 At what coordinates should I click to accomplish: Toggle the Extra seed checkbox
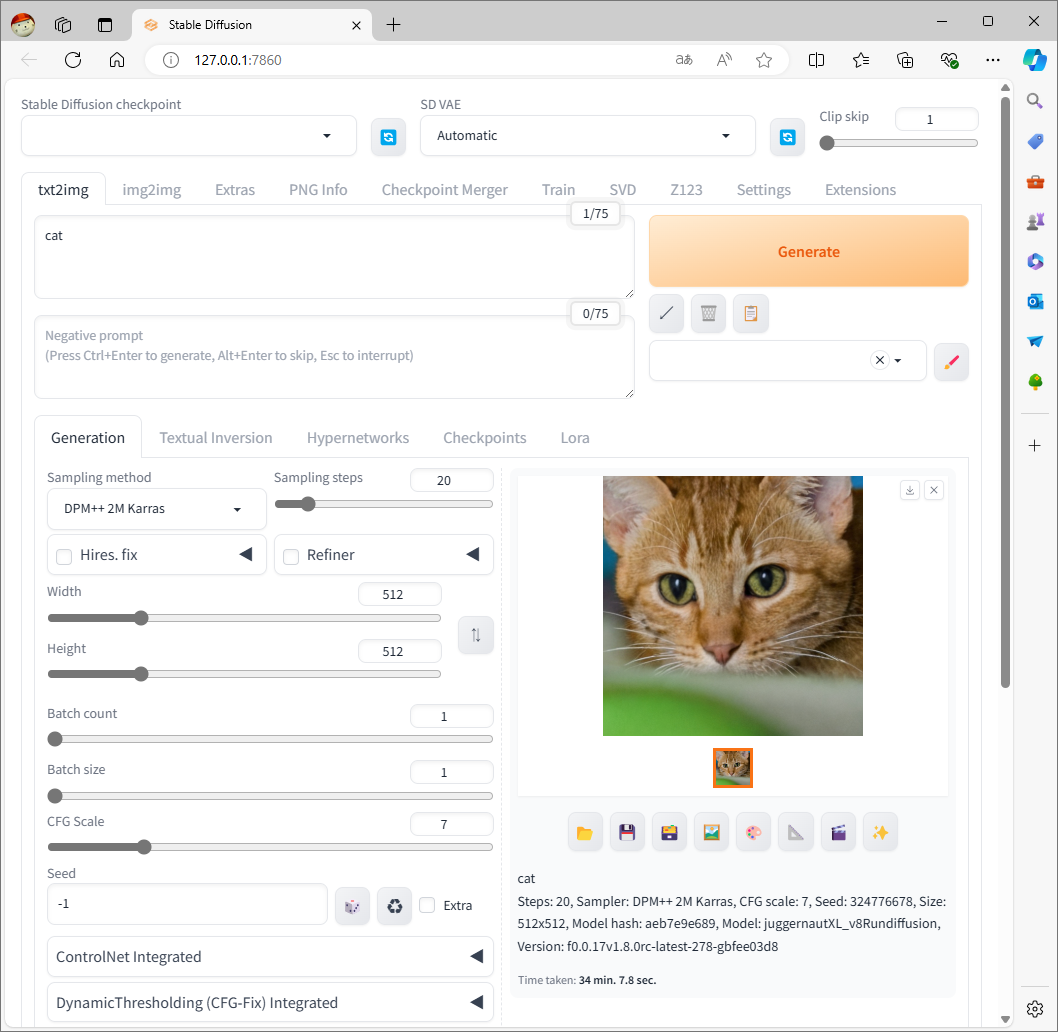pyautogui.click(x=427, y=905)
